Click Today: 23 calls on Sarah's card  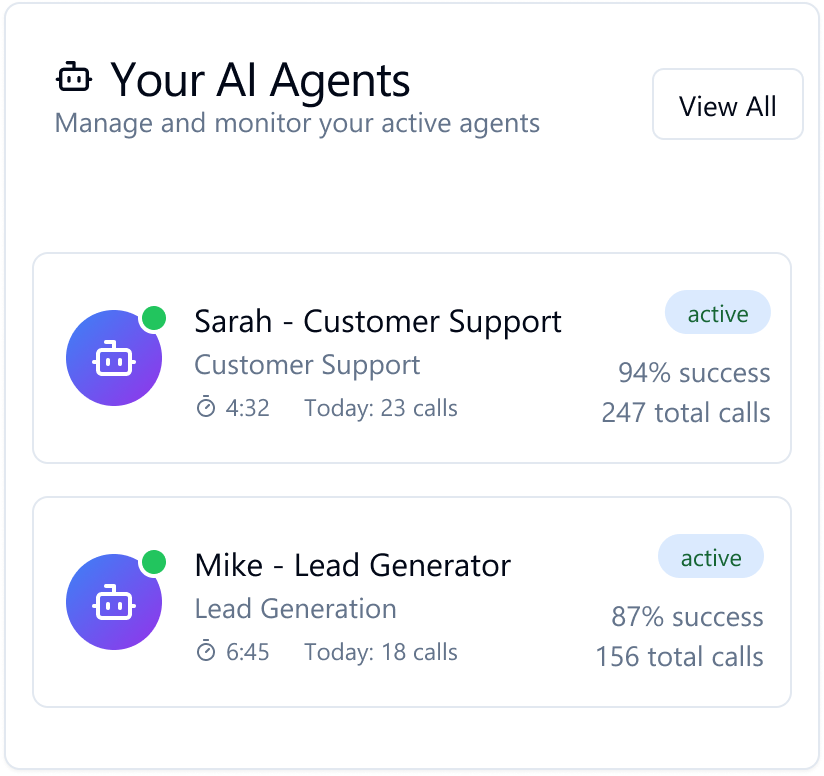(381, 408)
